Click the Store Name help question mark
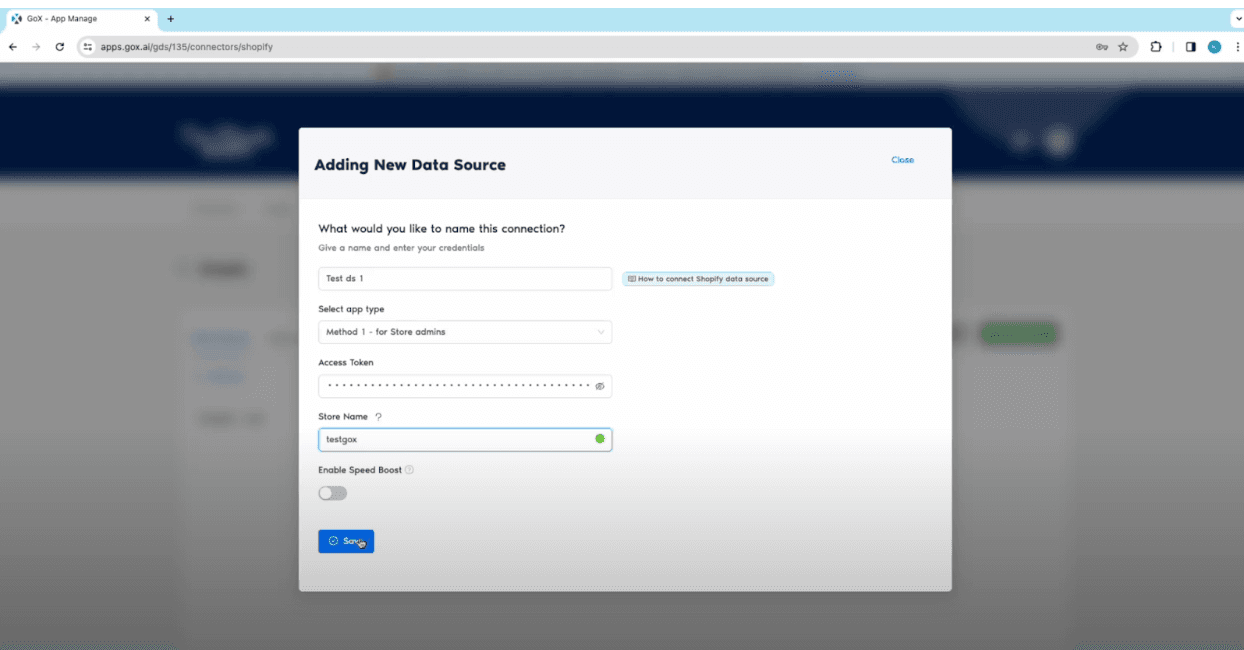This screenshot has height=650, width=1244. [378, 416]
